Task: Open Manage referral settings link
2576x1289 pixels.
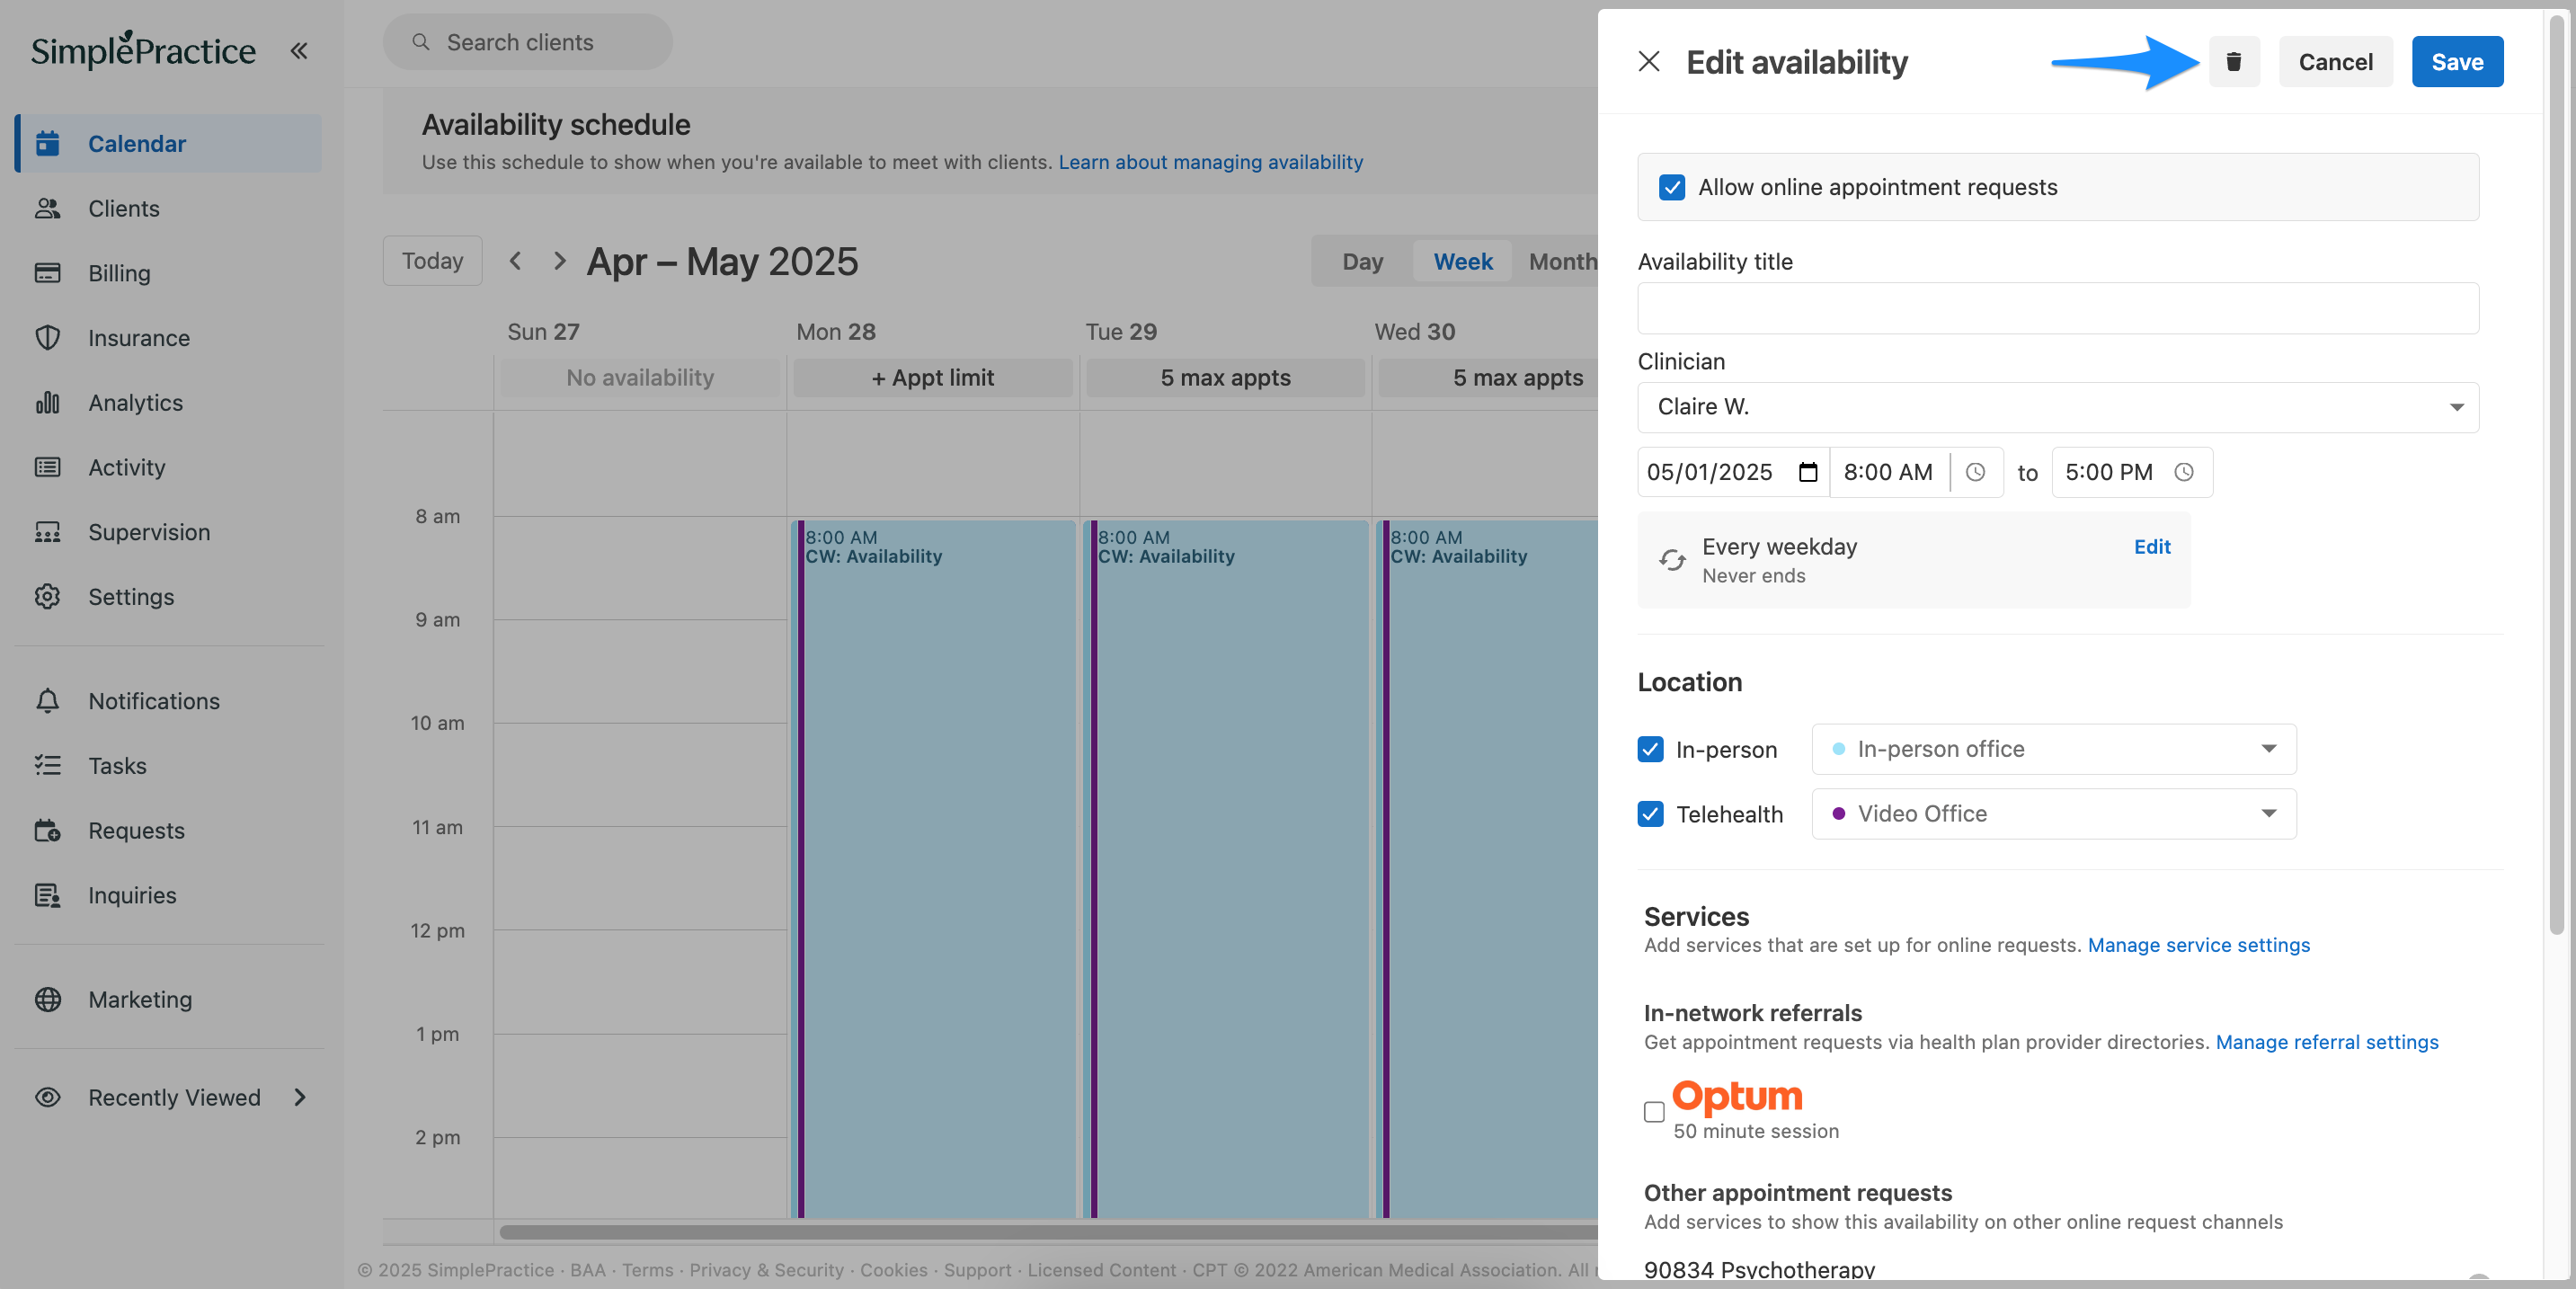Action: click(2327, 1042)
